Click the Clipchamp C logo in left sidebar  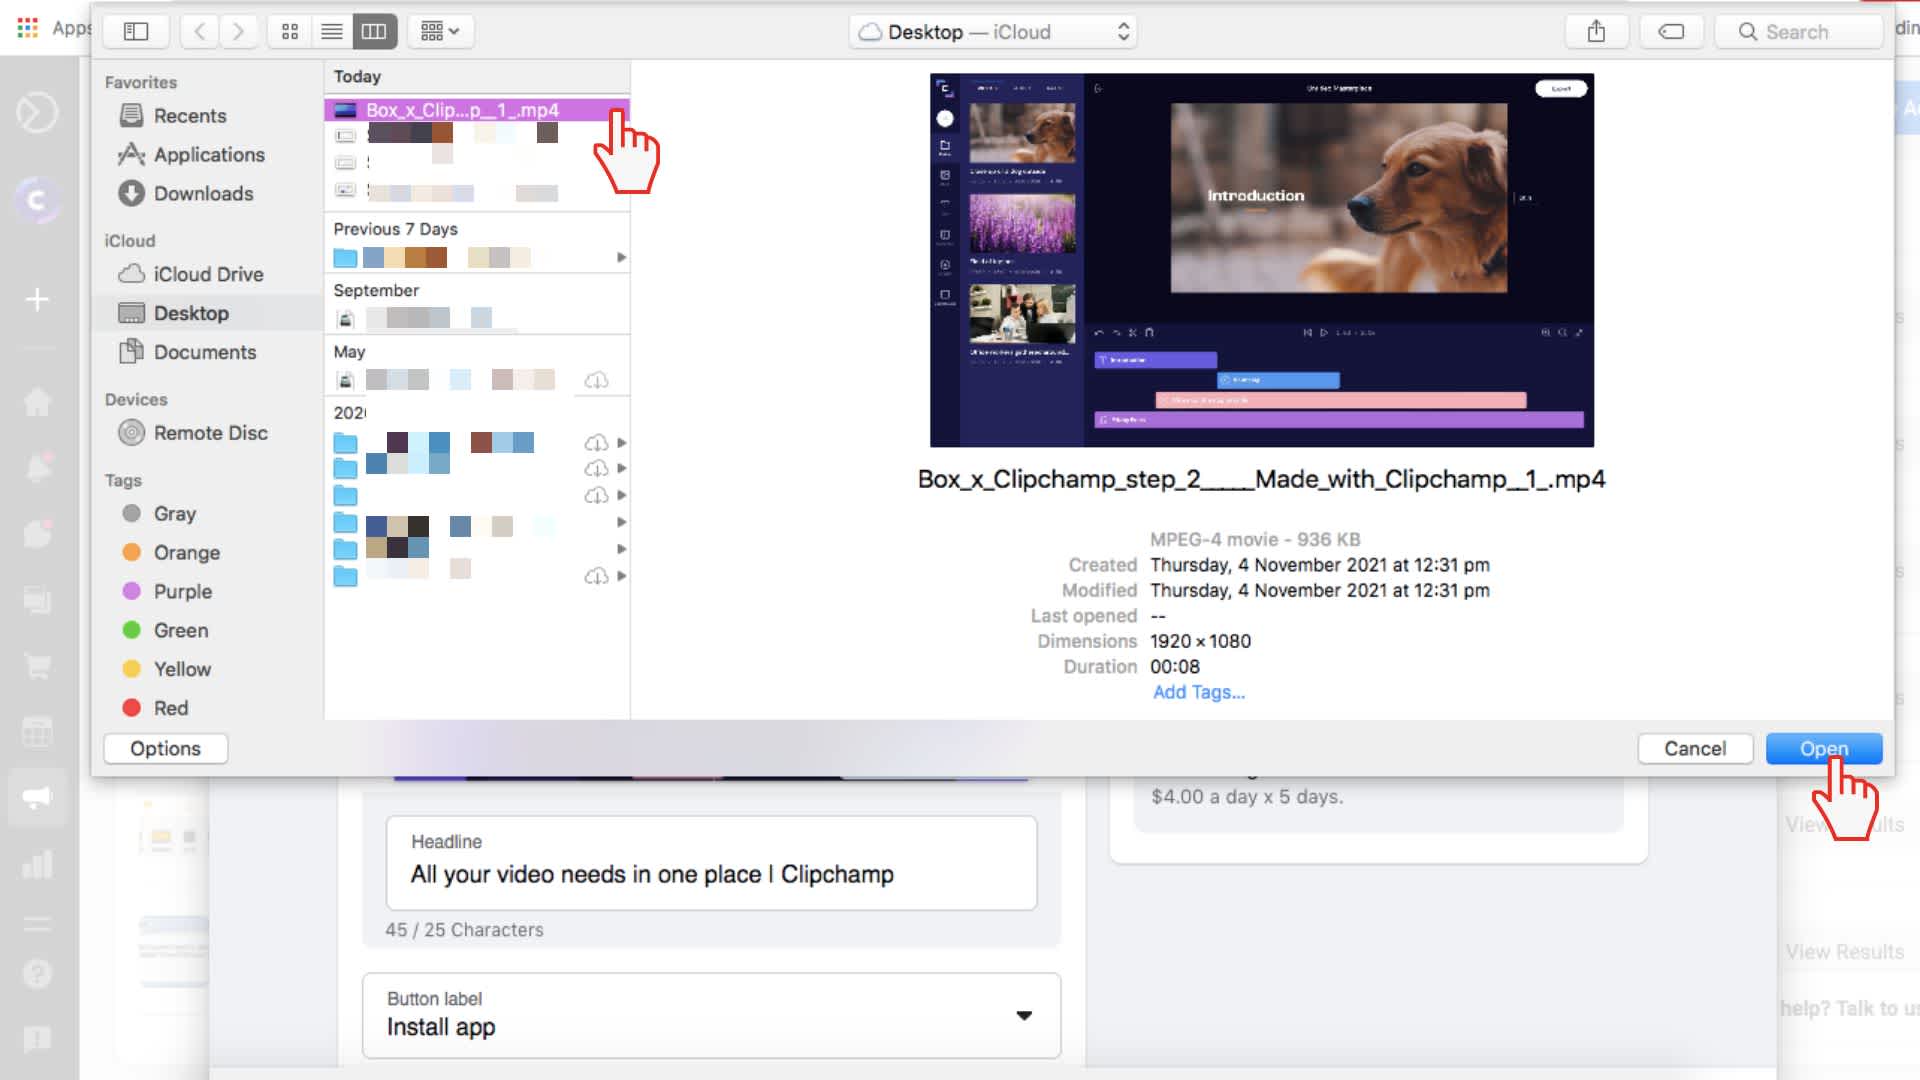tap(37, 200)
